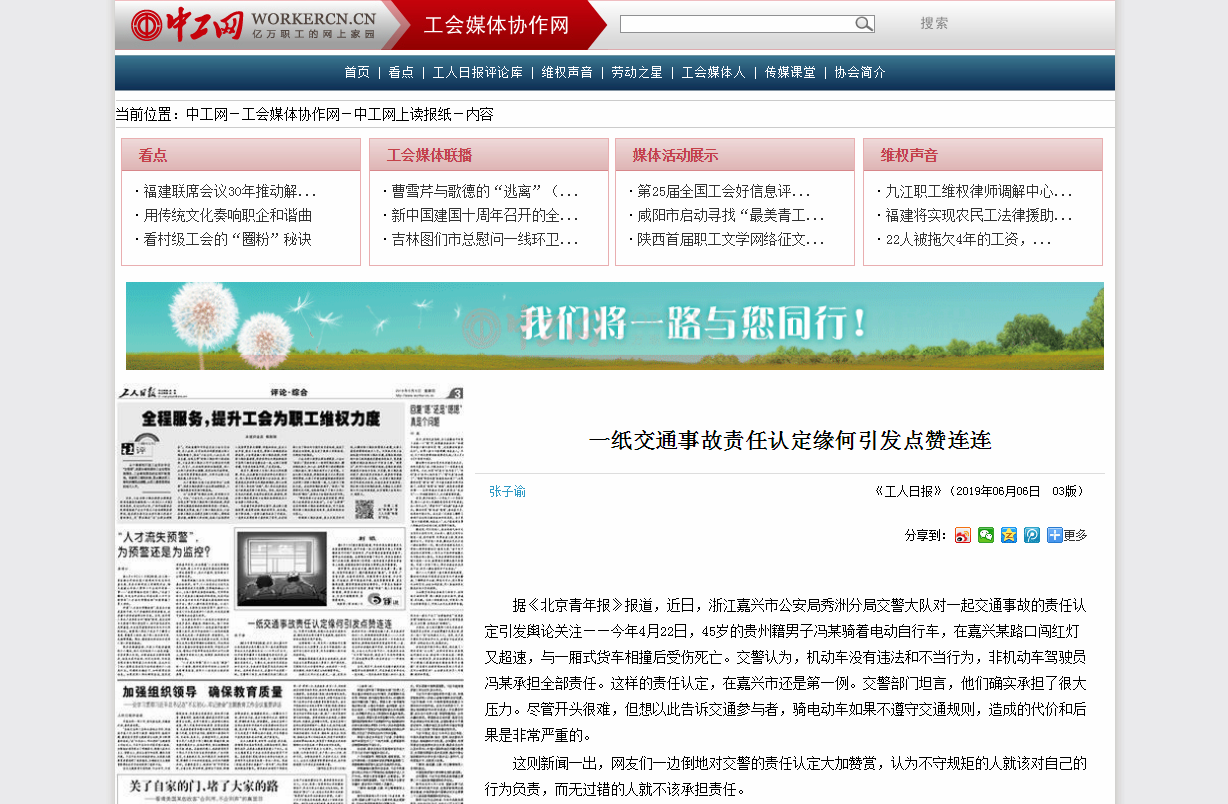The width and height of the screenshot is (1228, 804).
Task: Open article 看村级工会的“圈粉”秘诀
Action: click(227, 240)
